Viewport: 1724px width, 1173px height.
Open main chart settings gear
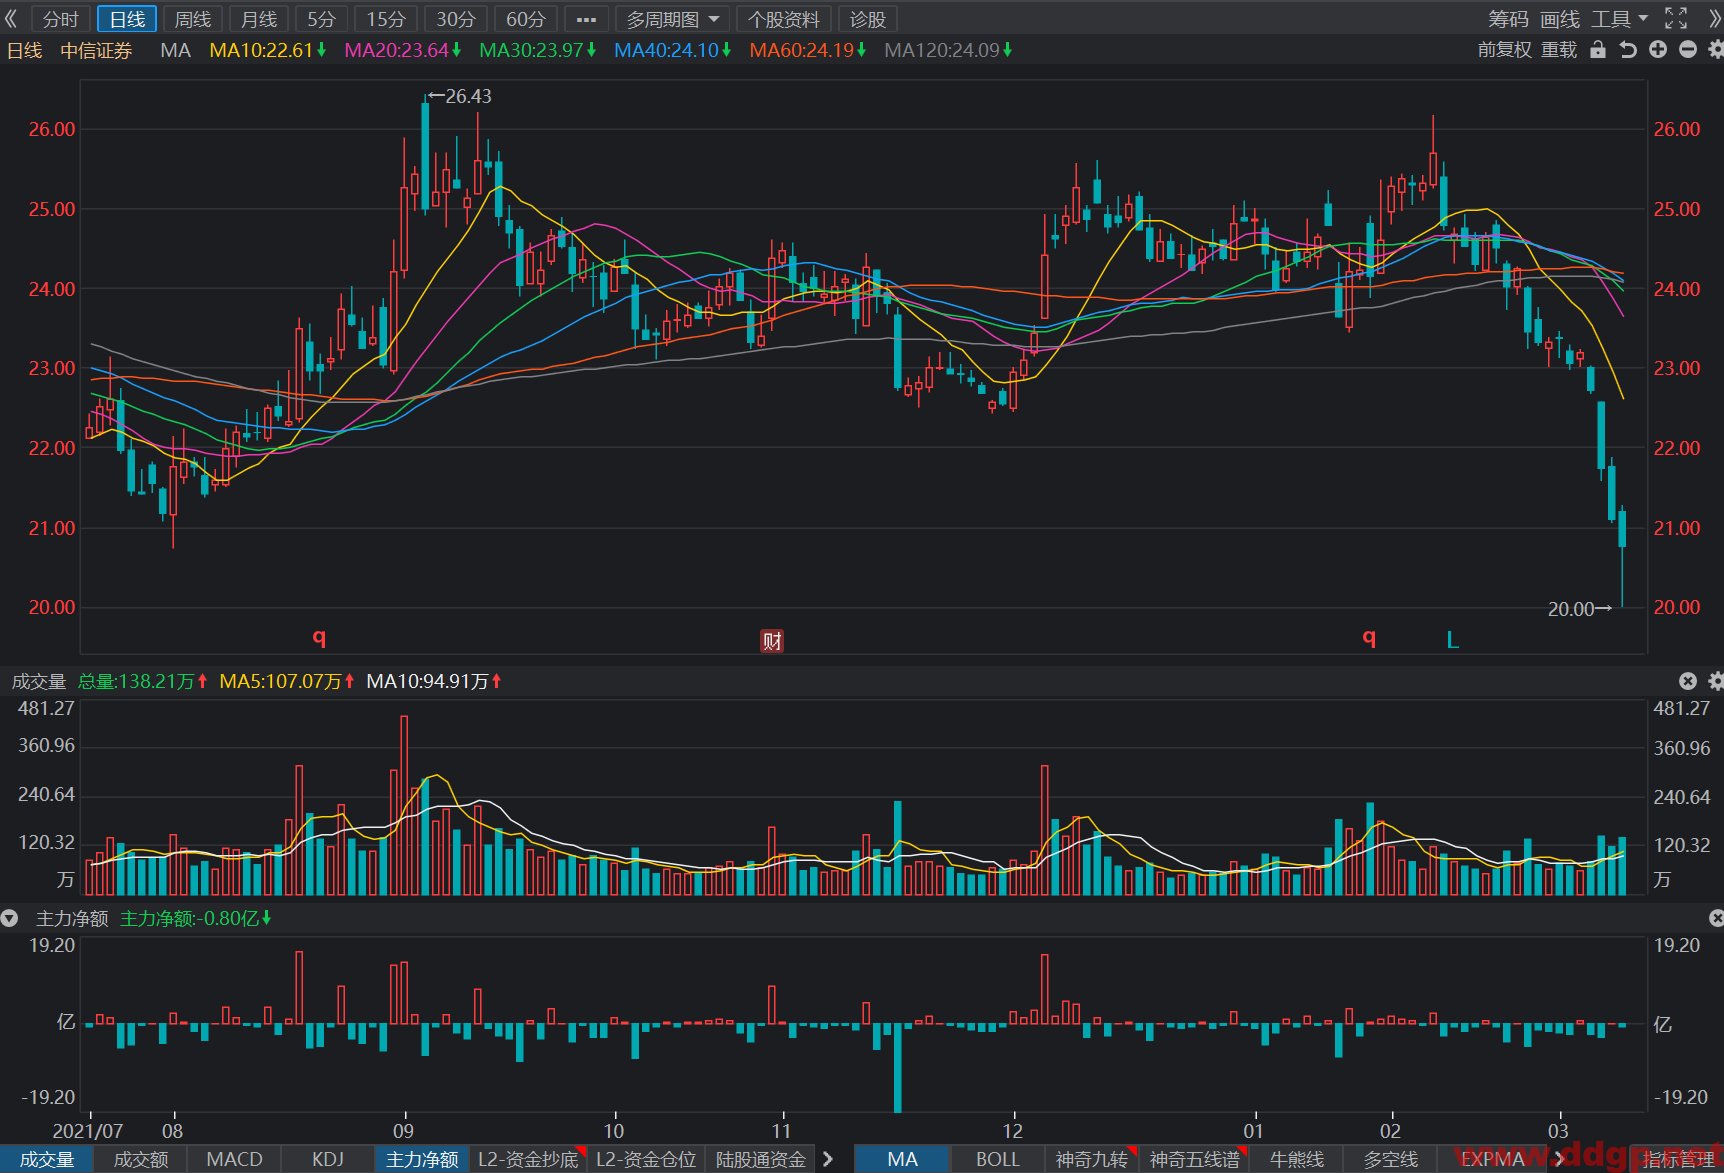pyautogui.click(x=1716, y=50)
